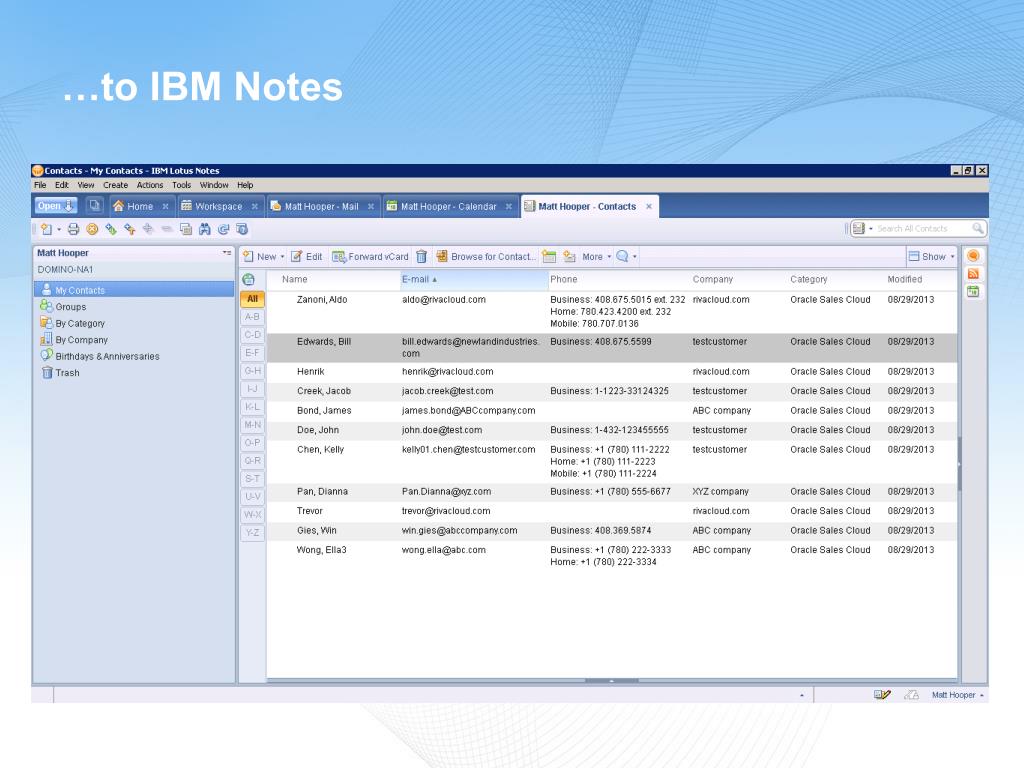Expand the Show dropdown

coord(932,257)
